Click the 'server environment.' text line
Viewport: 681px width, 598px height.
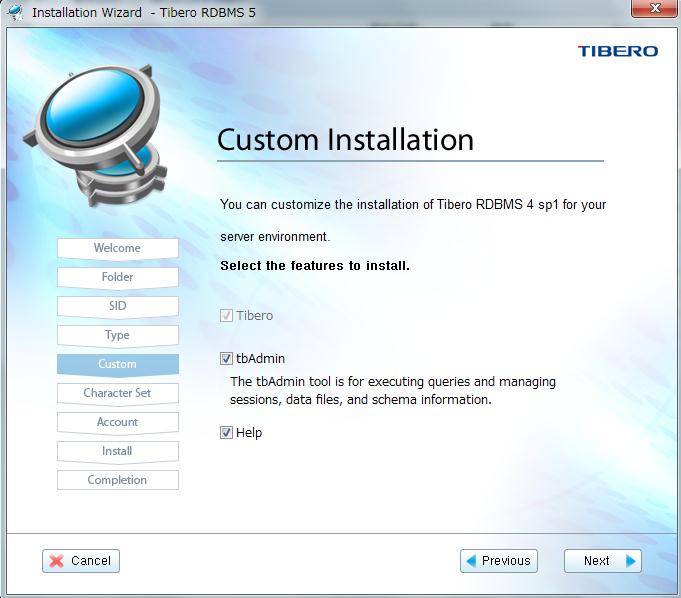click(x=275, y=237)
